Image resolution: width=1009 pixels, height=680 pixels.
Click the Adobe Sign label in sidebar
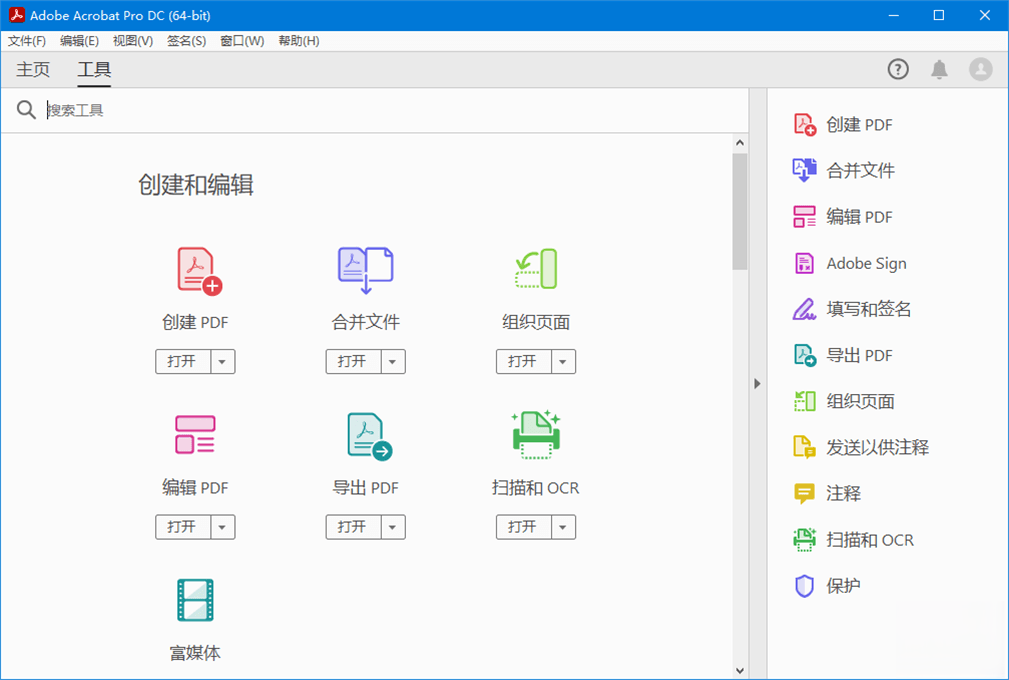(866, 263)
